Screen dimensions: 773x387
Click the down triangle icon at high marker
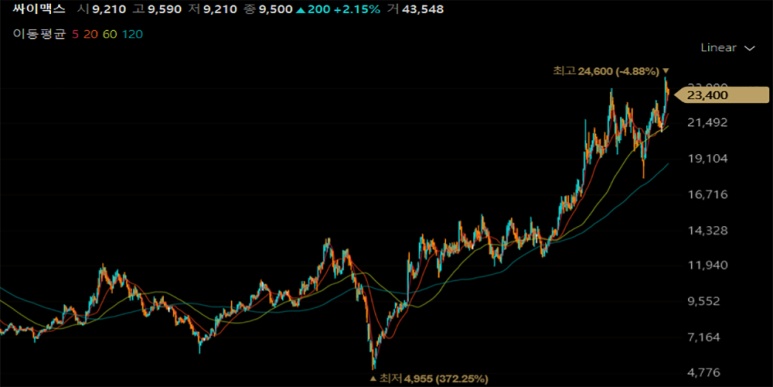pos(666,71)
